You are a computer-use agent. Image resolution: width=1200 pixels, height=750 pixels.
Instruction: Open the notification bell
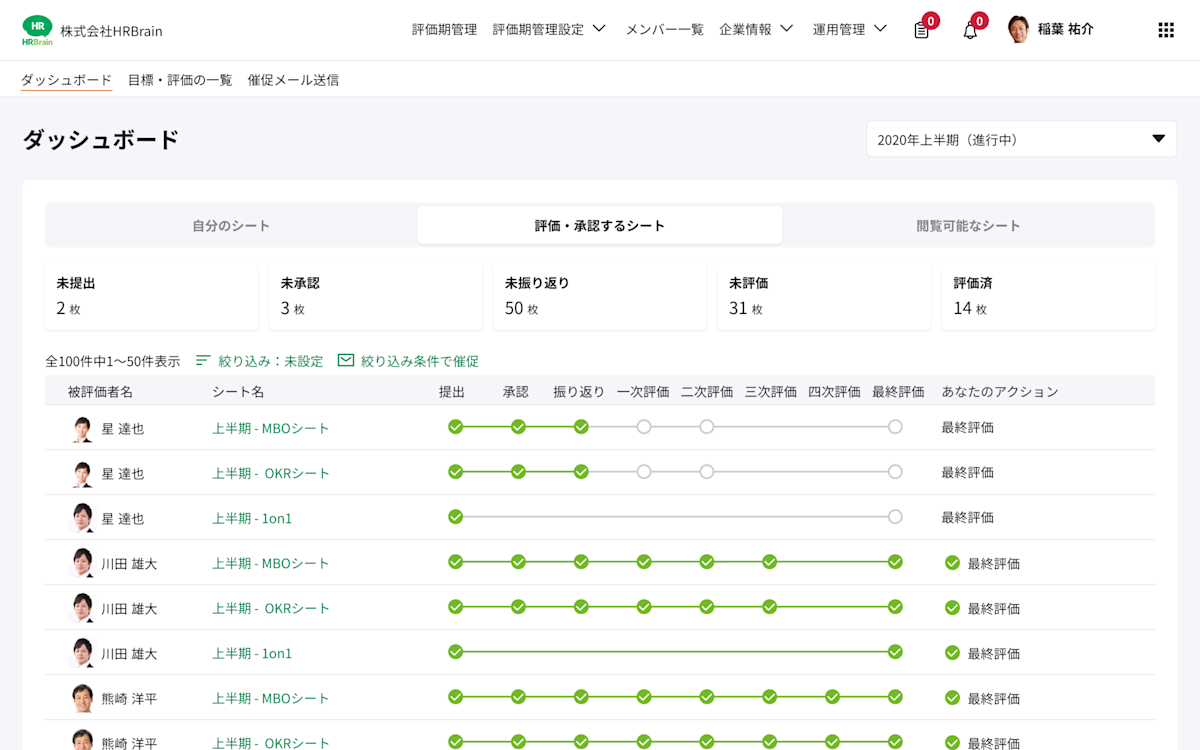pyautogui.click(x=970, y=30)
